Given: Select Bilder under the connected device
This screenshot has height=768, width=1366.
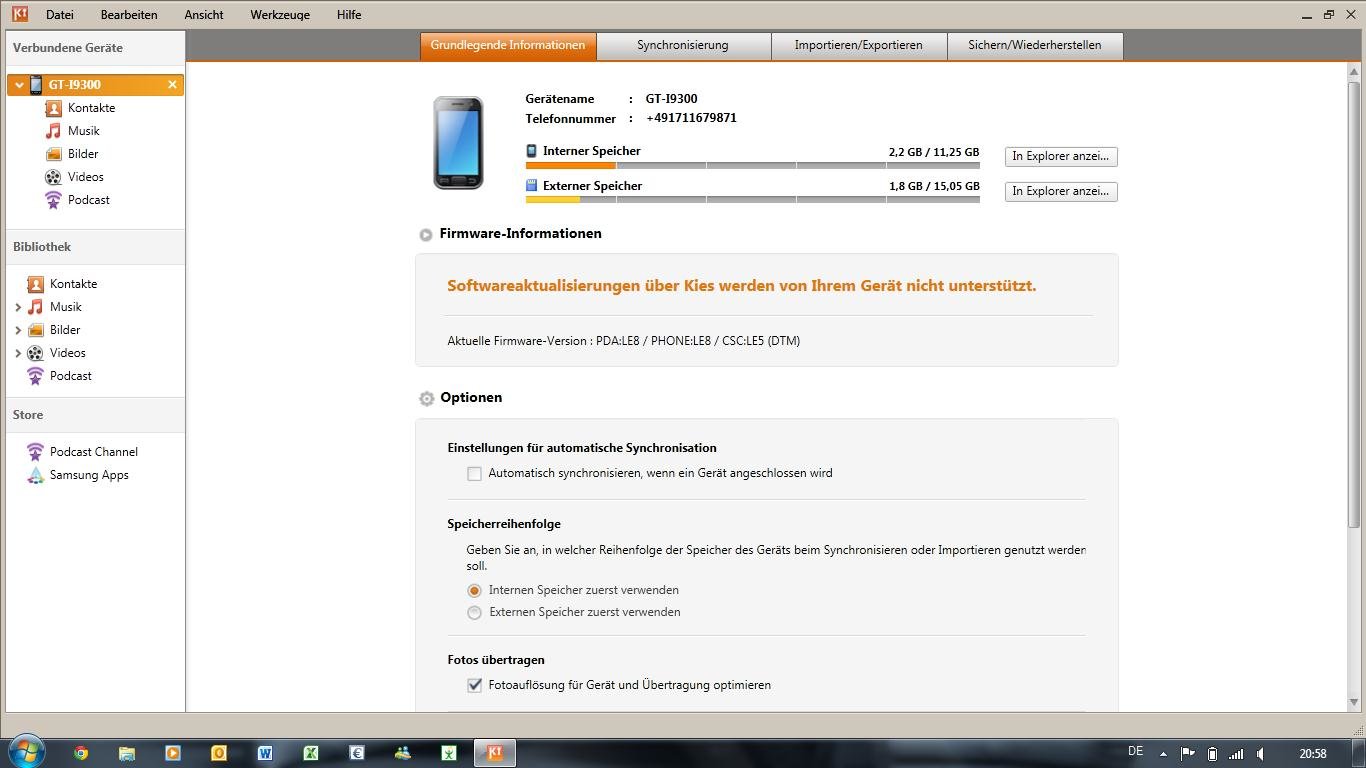Looking at the screenshot, I should (x=82, y=154).
